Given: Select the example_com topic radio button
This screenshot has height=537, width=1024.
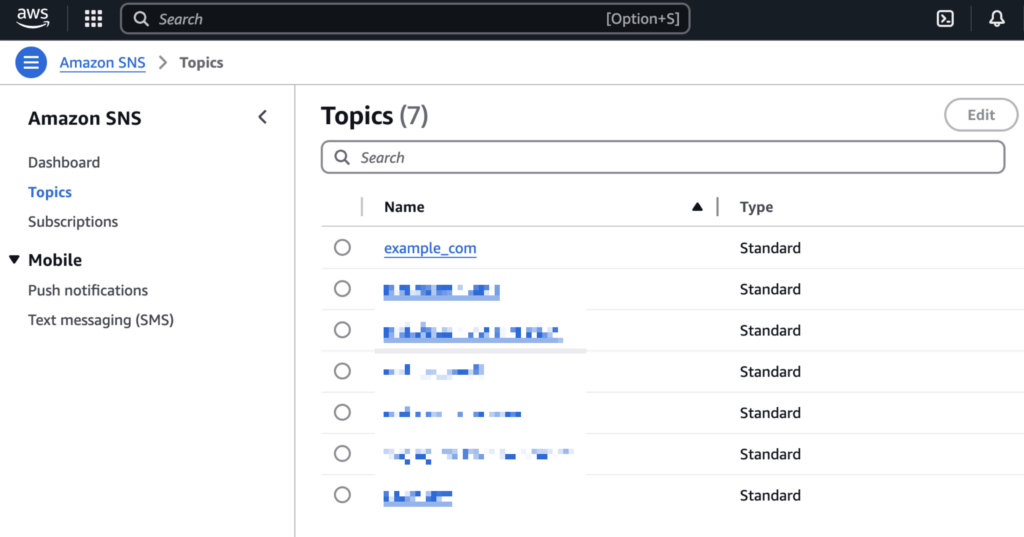Looking at the screenshot, I should pyautogui.click(x=342, y=248).
